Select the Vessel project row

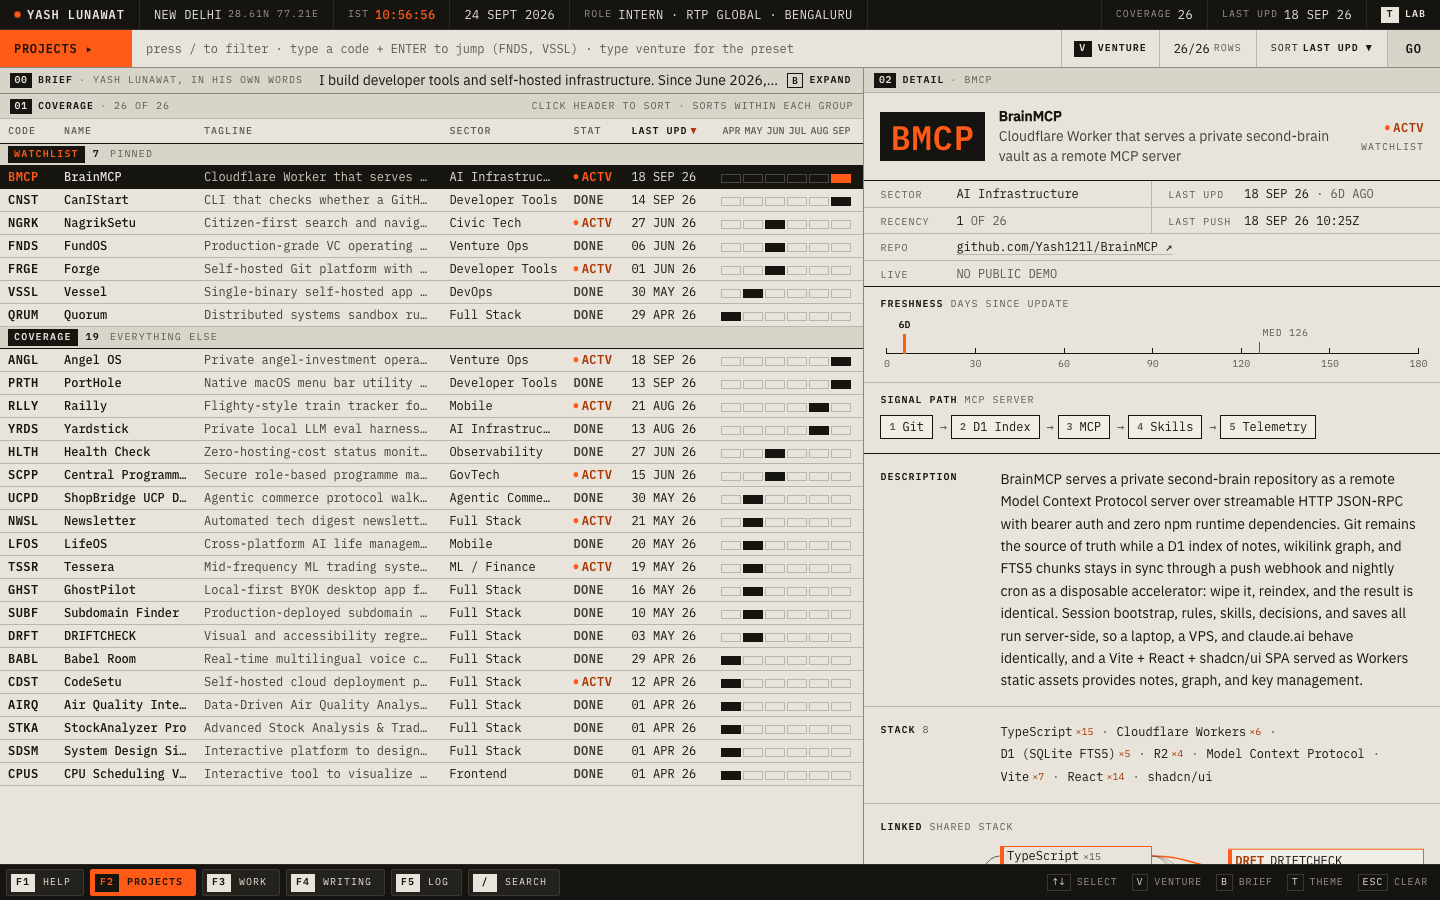(x=431, y=292)
